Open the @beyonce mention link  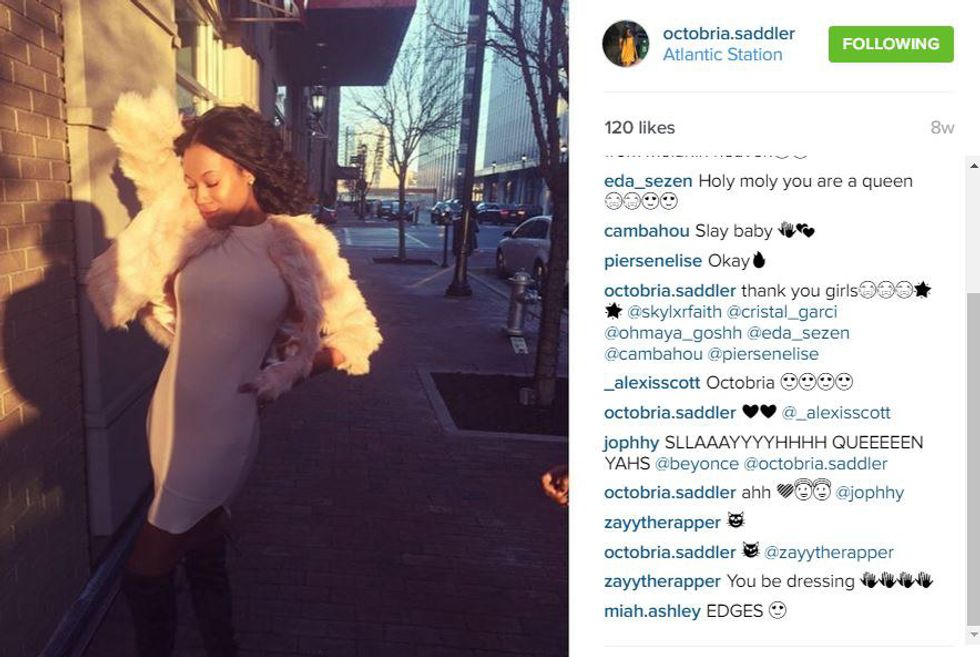click(x=697, y=464)
